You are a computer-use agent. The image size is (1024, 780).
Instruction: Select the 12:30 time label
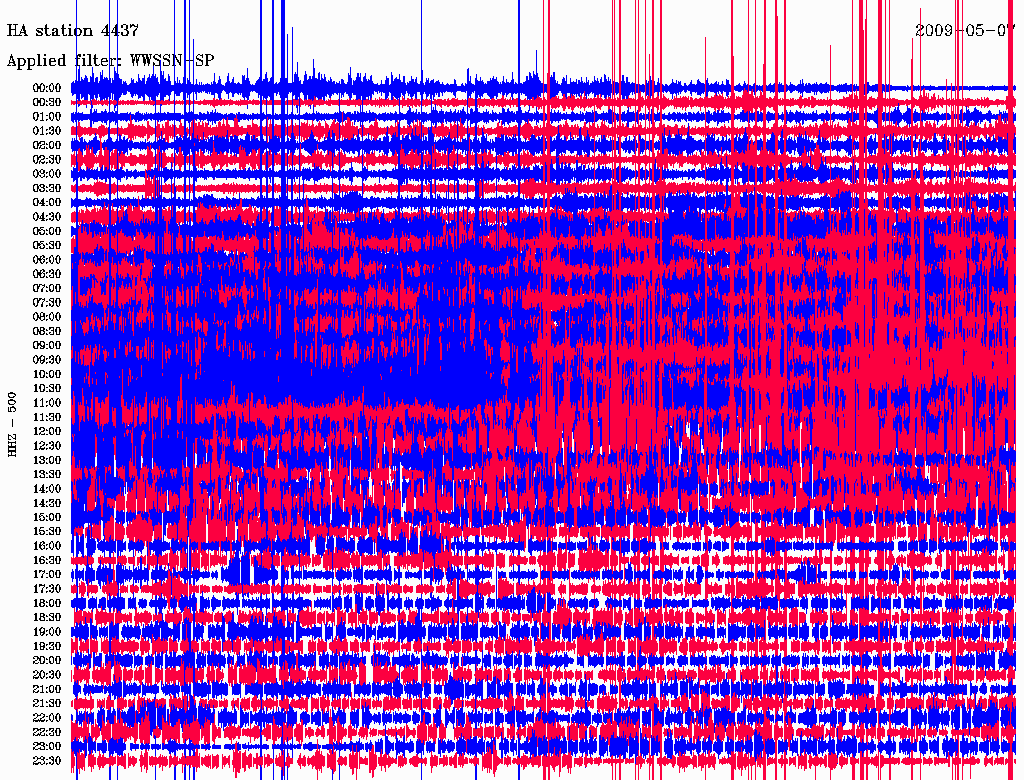(47, 446)
